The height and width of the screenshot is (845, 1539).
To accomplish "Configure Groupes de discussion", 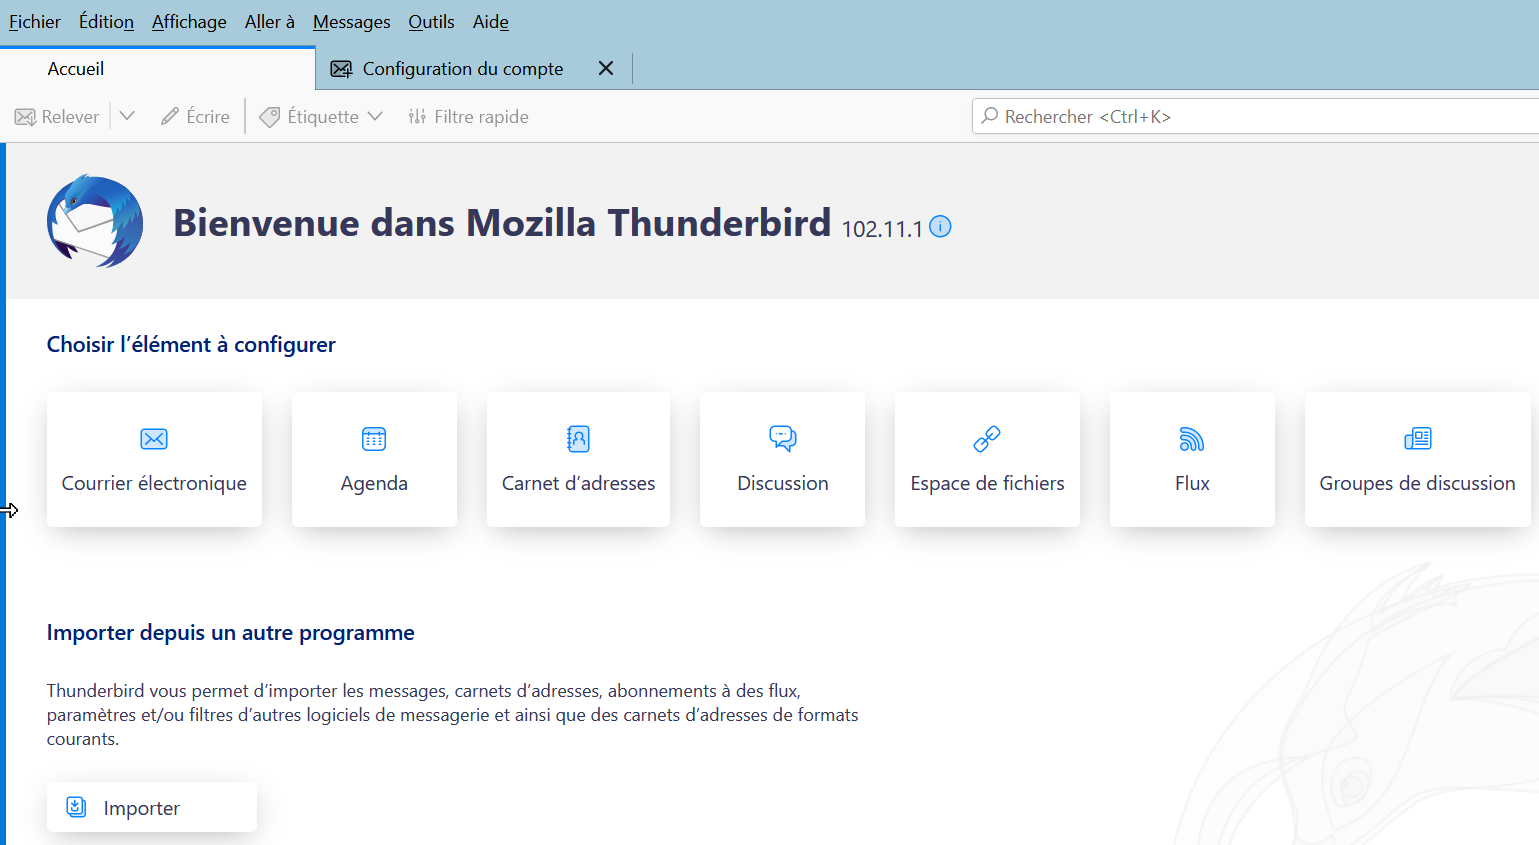I will [1418, 459].
